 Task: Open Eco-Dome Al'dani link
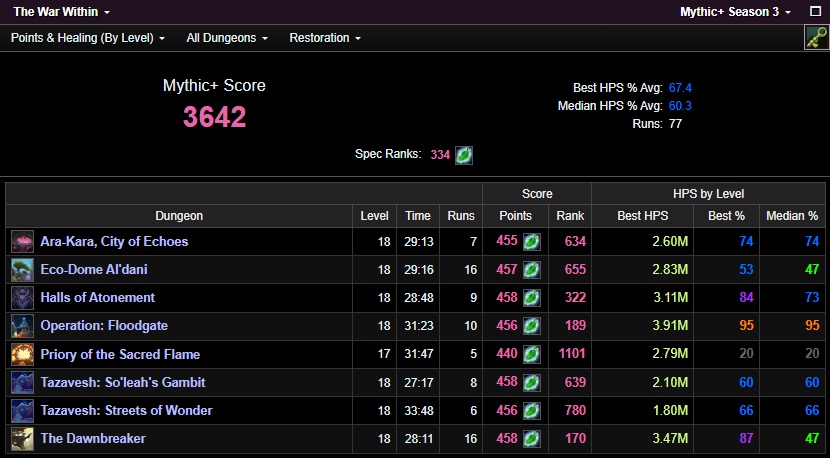click(94, 270)
